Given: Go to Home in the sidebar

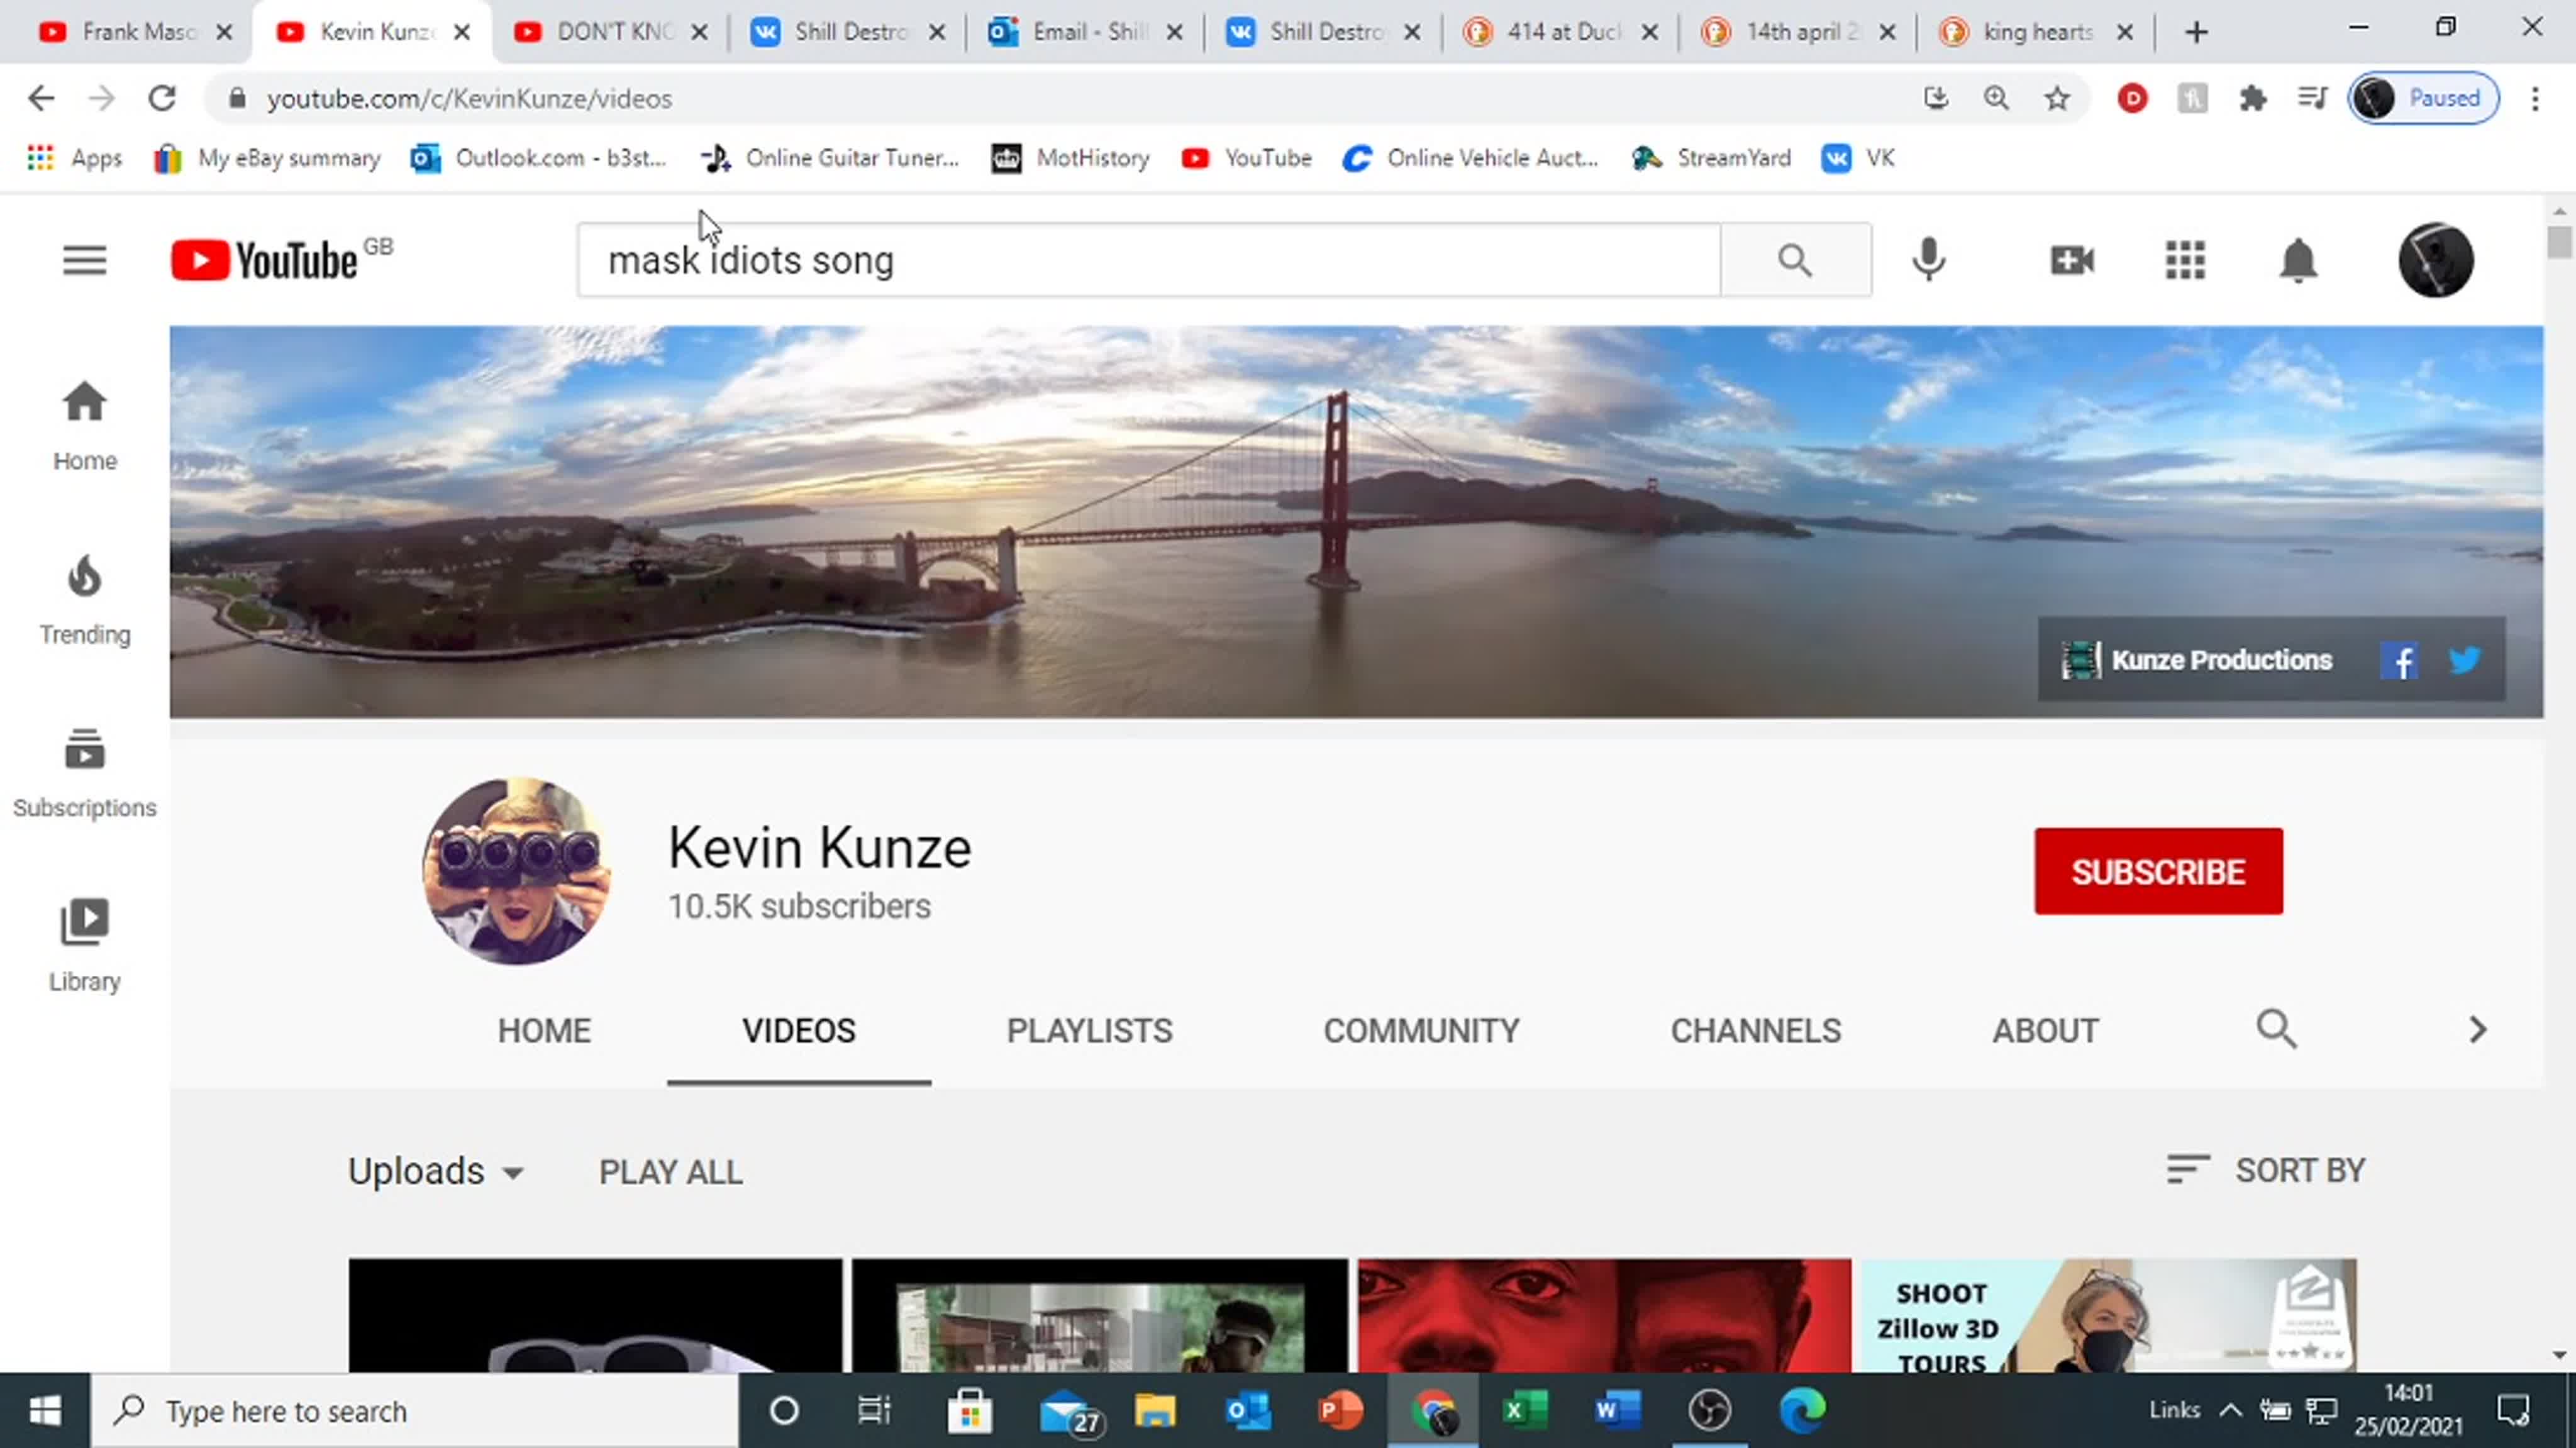Looking at the screenshot, I should click(x=85, y=426).
